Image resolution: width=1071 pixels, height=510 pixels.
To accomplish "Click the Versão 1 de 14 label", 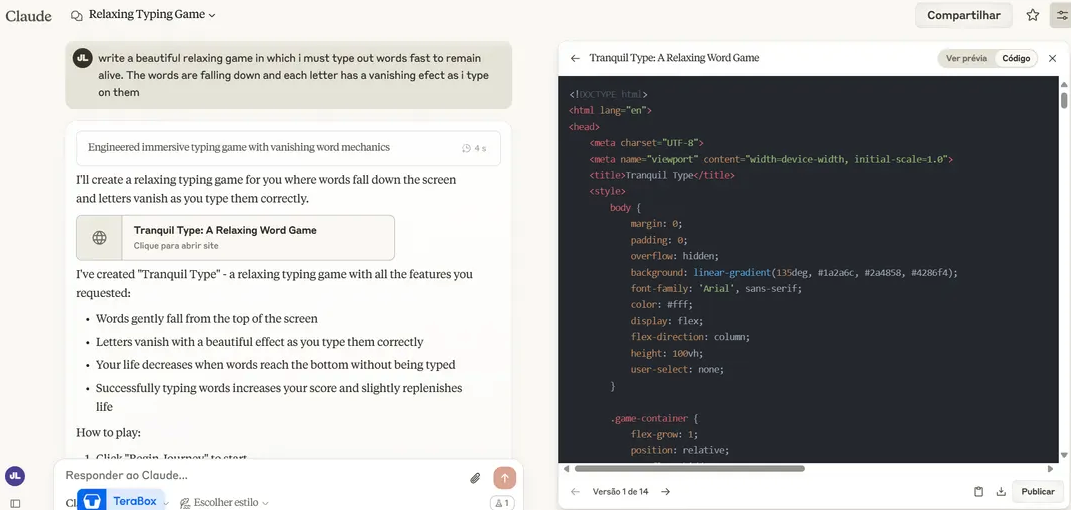I will (620, 492).
